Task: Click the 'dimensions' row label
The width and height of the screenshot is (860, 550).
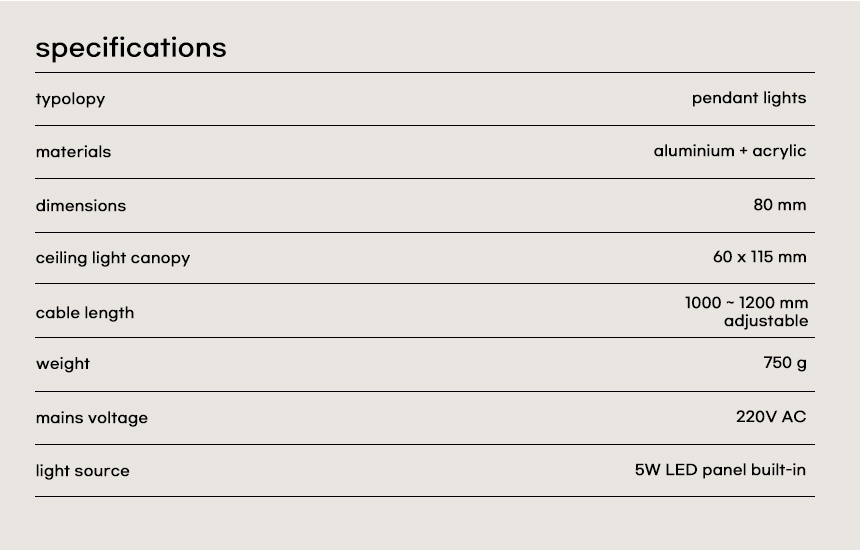Action: (x=81, y=206)
